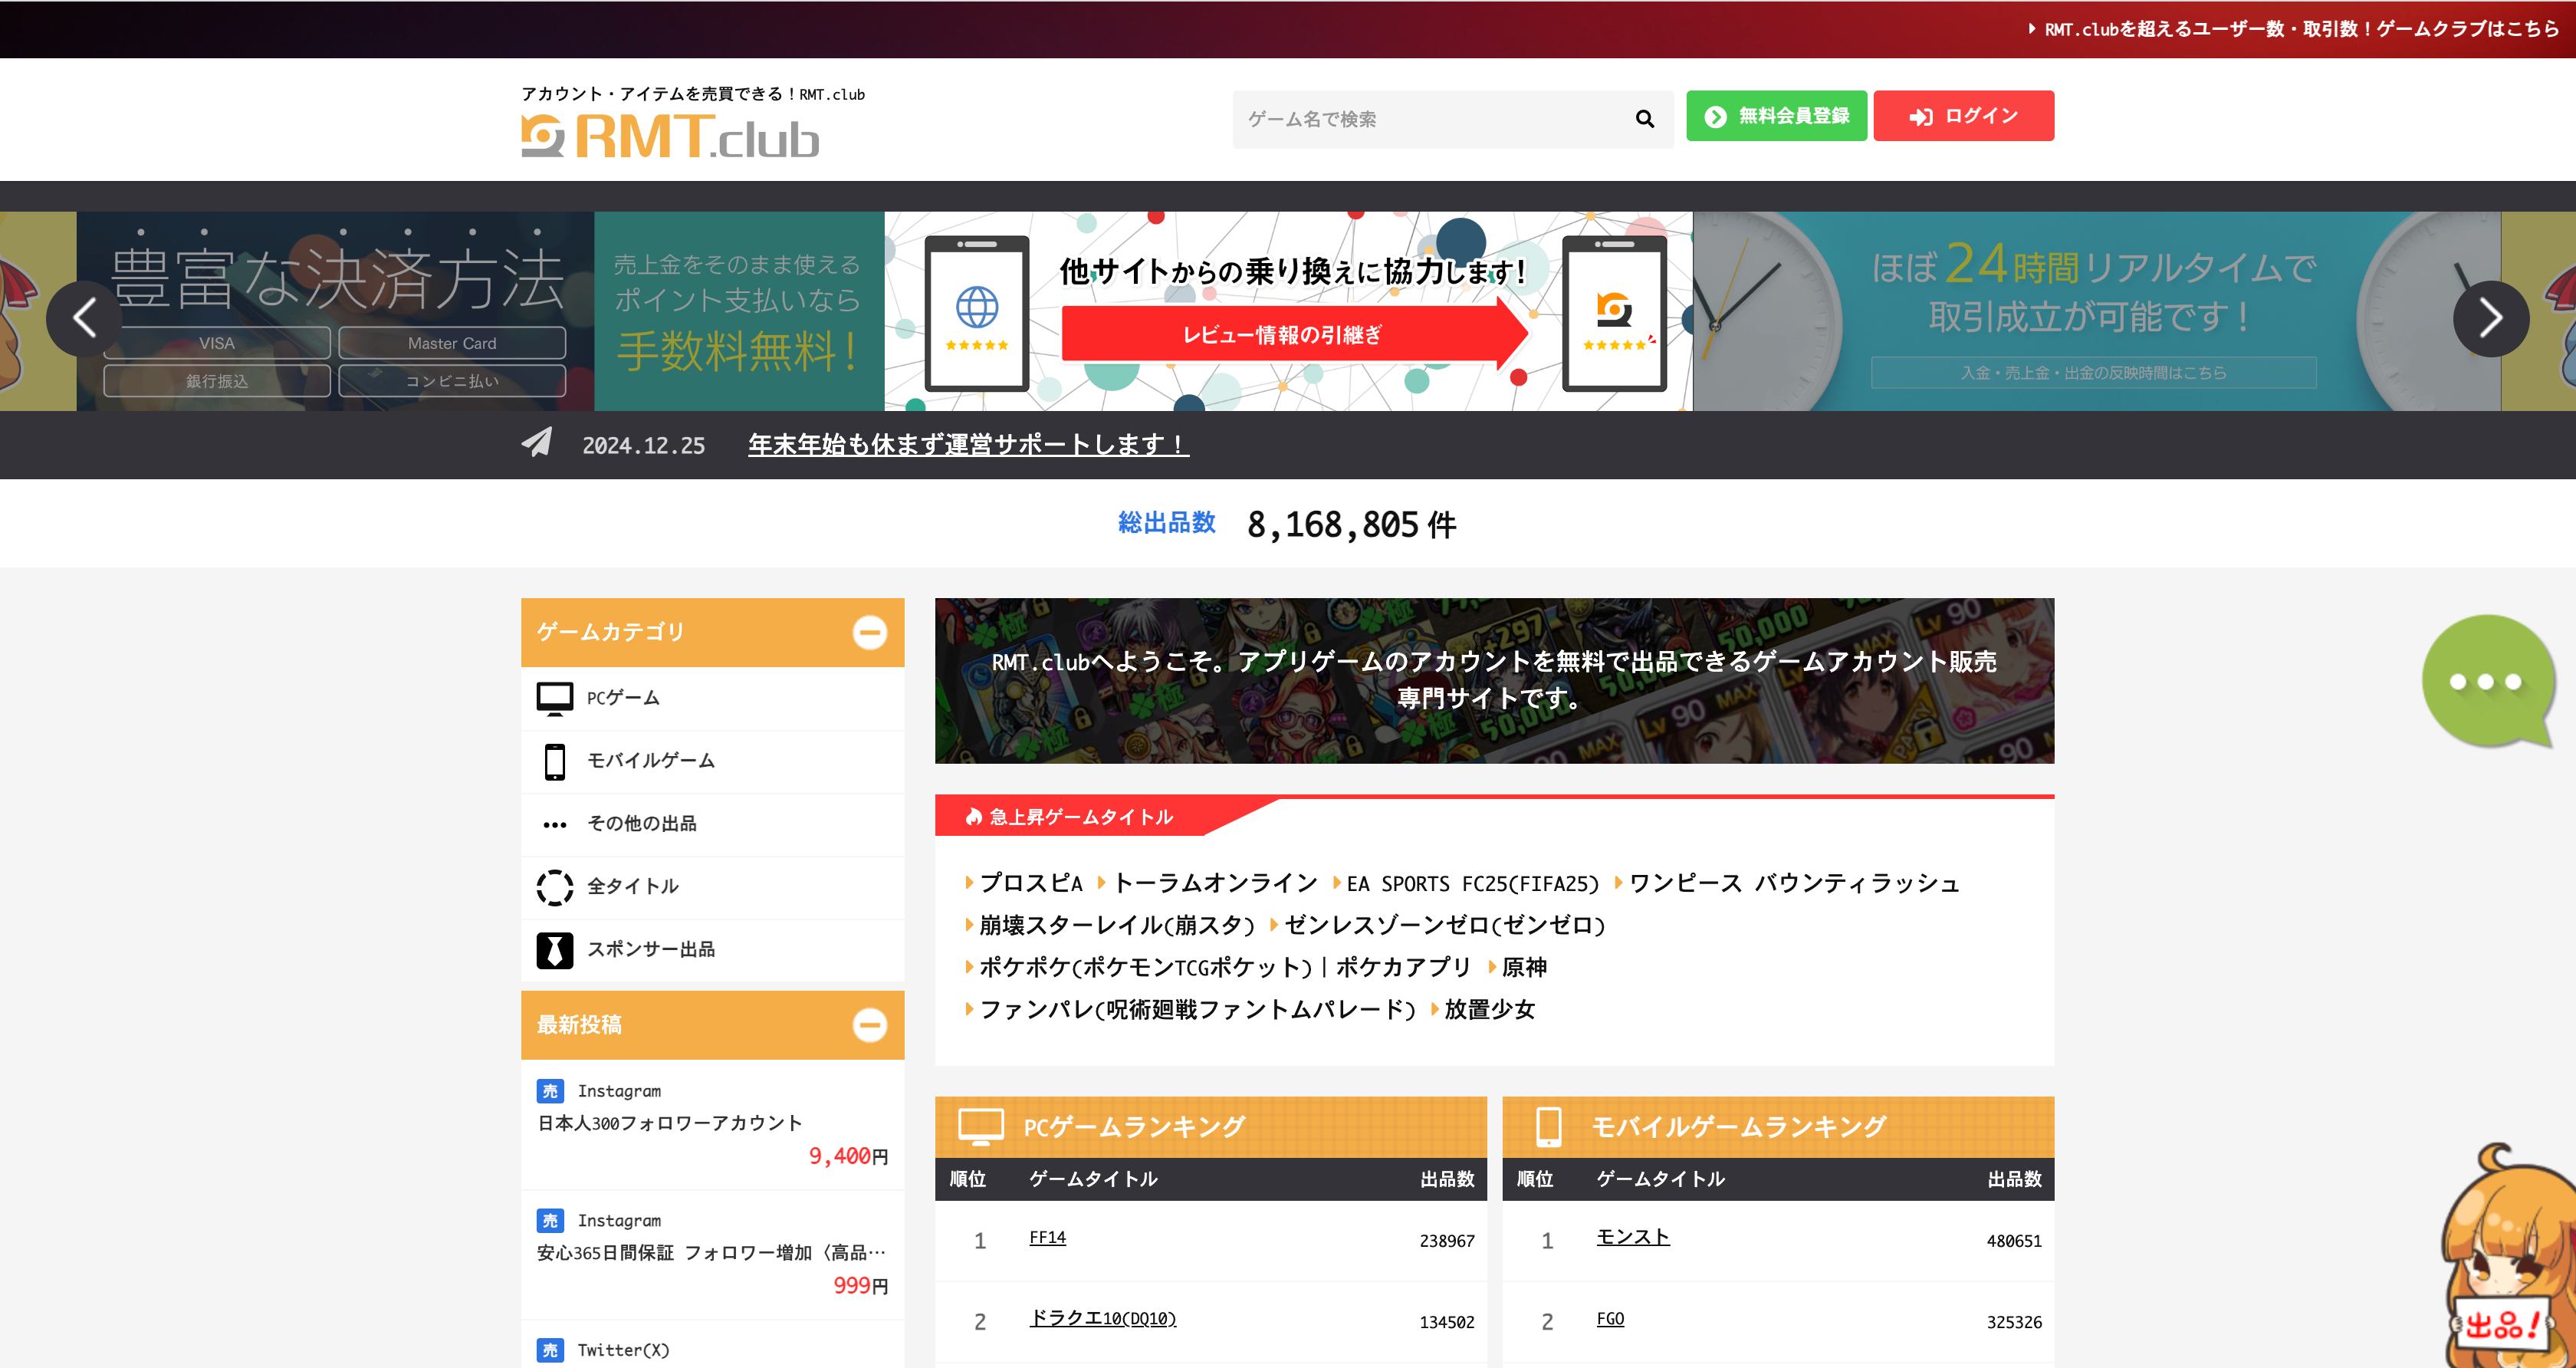Click the mobile phone category icon
This screenshot has height=1368, width=2576.
click(554, 761)
